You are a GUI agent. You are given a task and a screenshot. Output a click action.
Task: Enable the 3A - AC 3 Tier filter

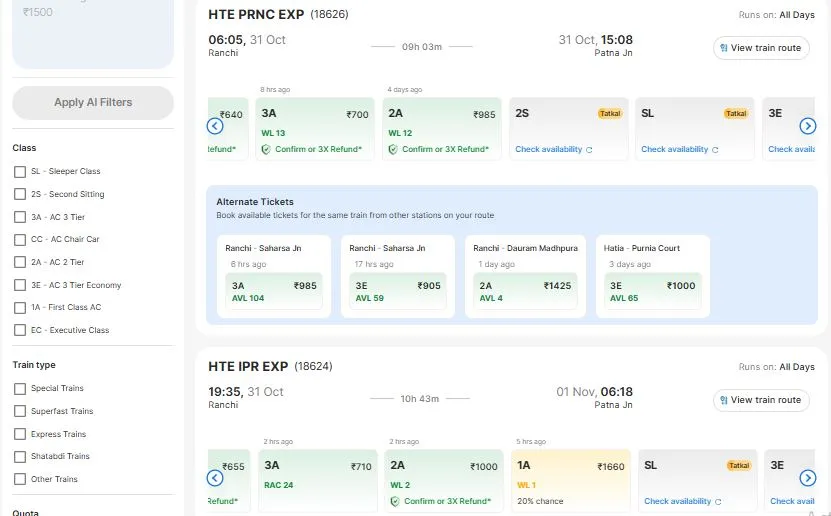tap(20, 217)
